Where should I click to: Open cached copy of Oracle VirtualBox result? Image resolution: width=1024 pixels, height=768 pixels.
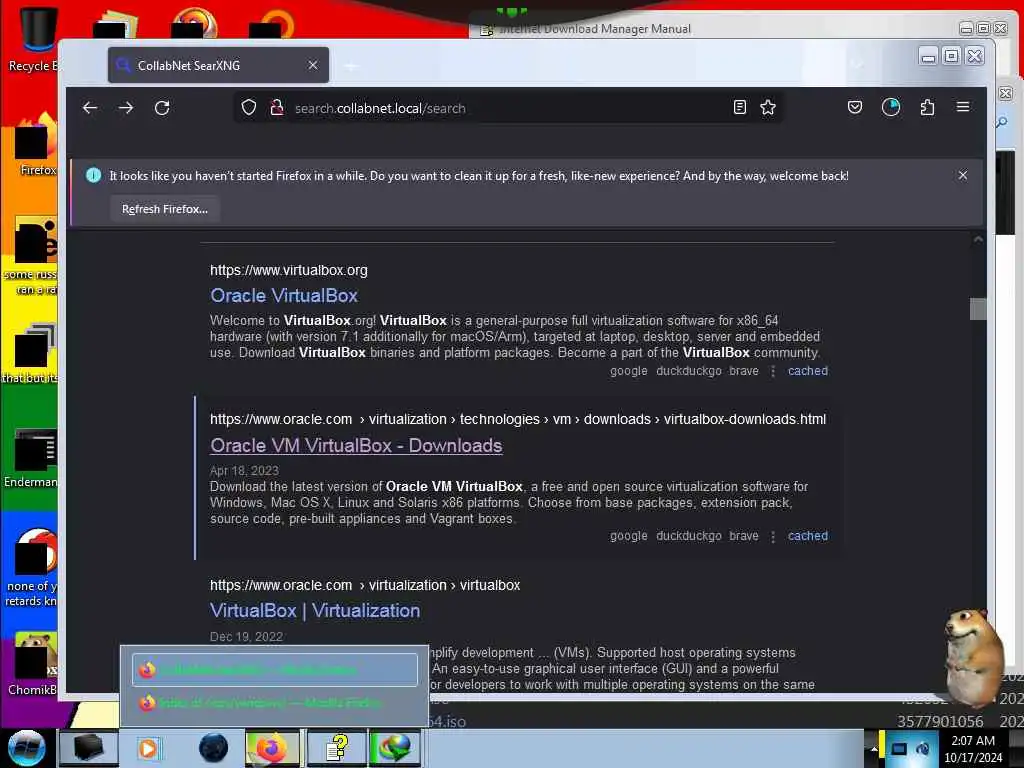click(x=808, y=371)
